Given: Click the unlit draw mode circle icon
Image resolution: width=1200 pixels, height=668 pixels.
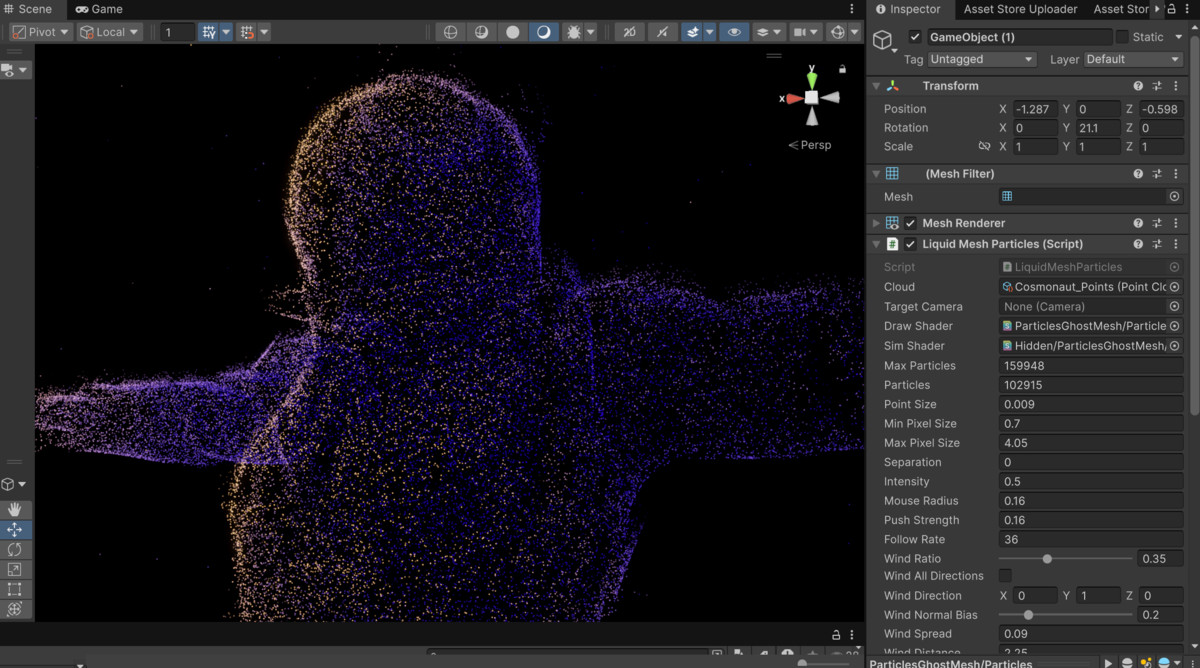Looking at the screenshot, I should coord(512,32).
